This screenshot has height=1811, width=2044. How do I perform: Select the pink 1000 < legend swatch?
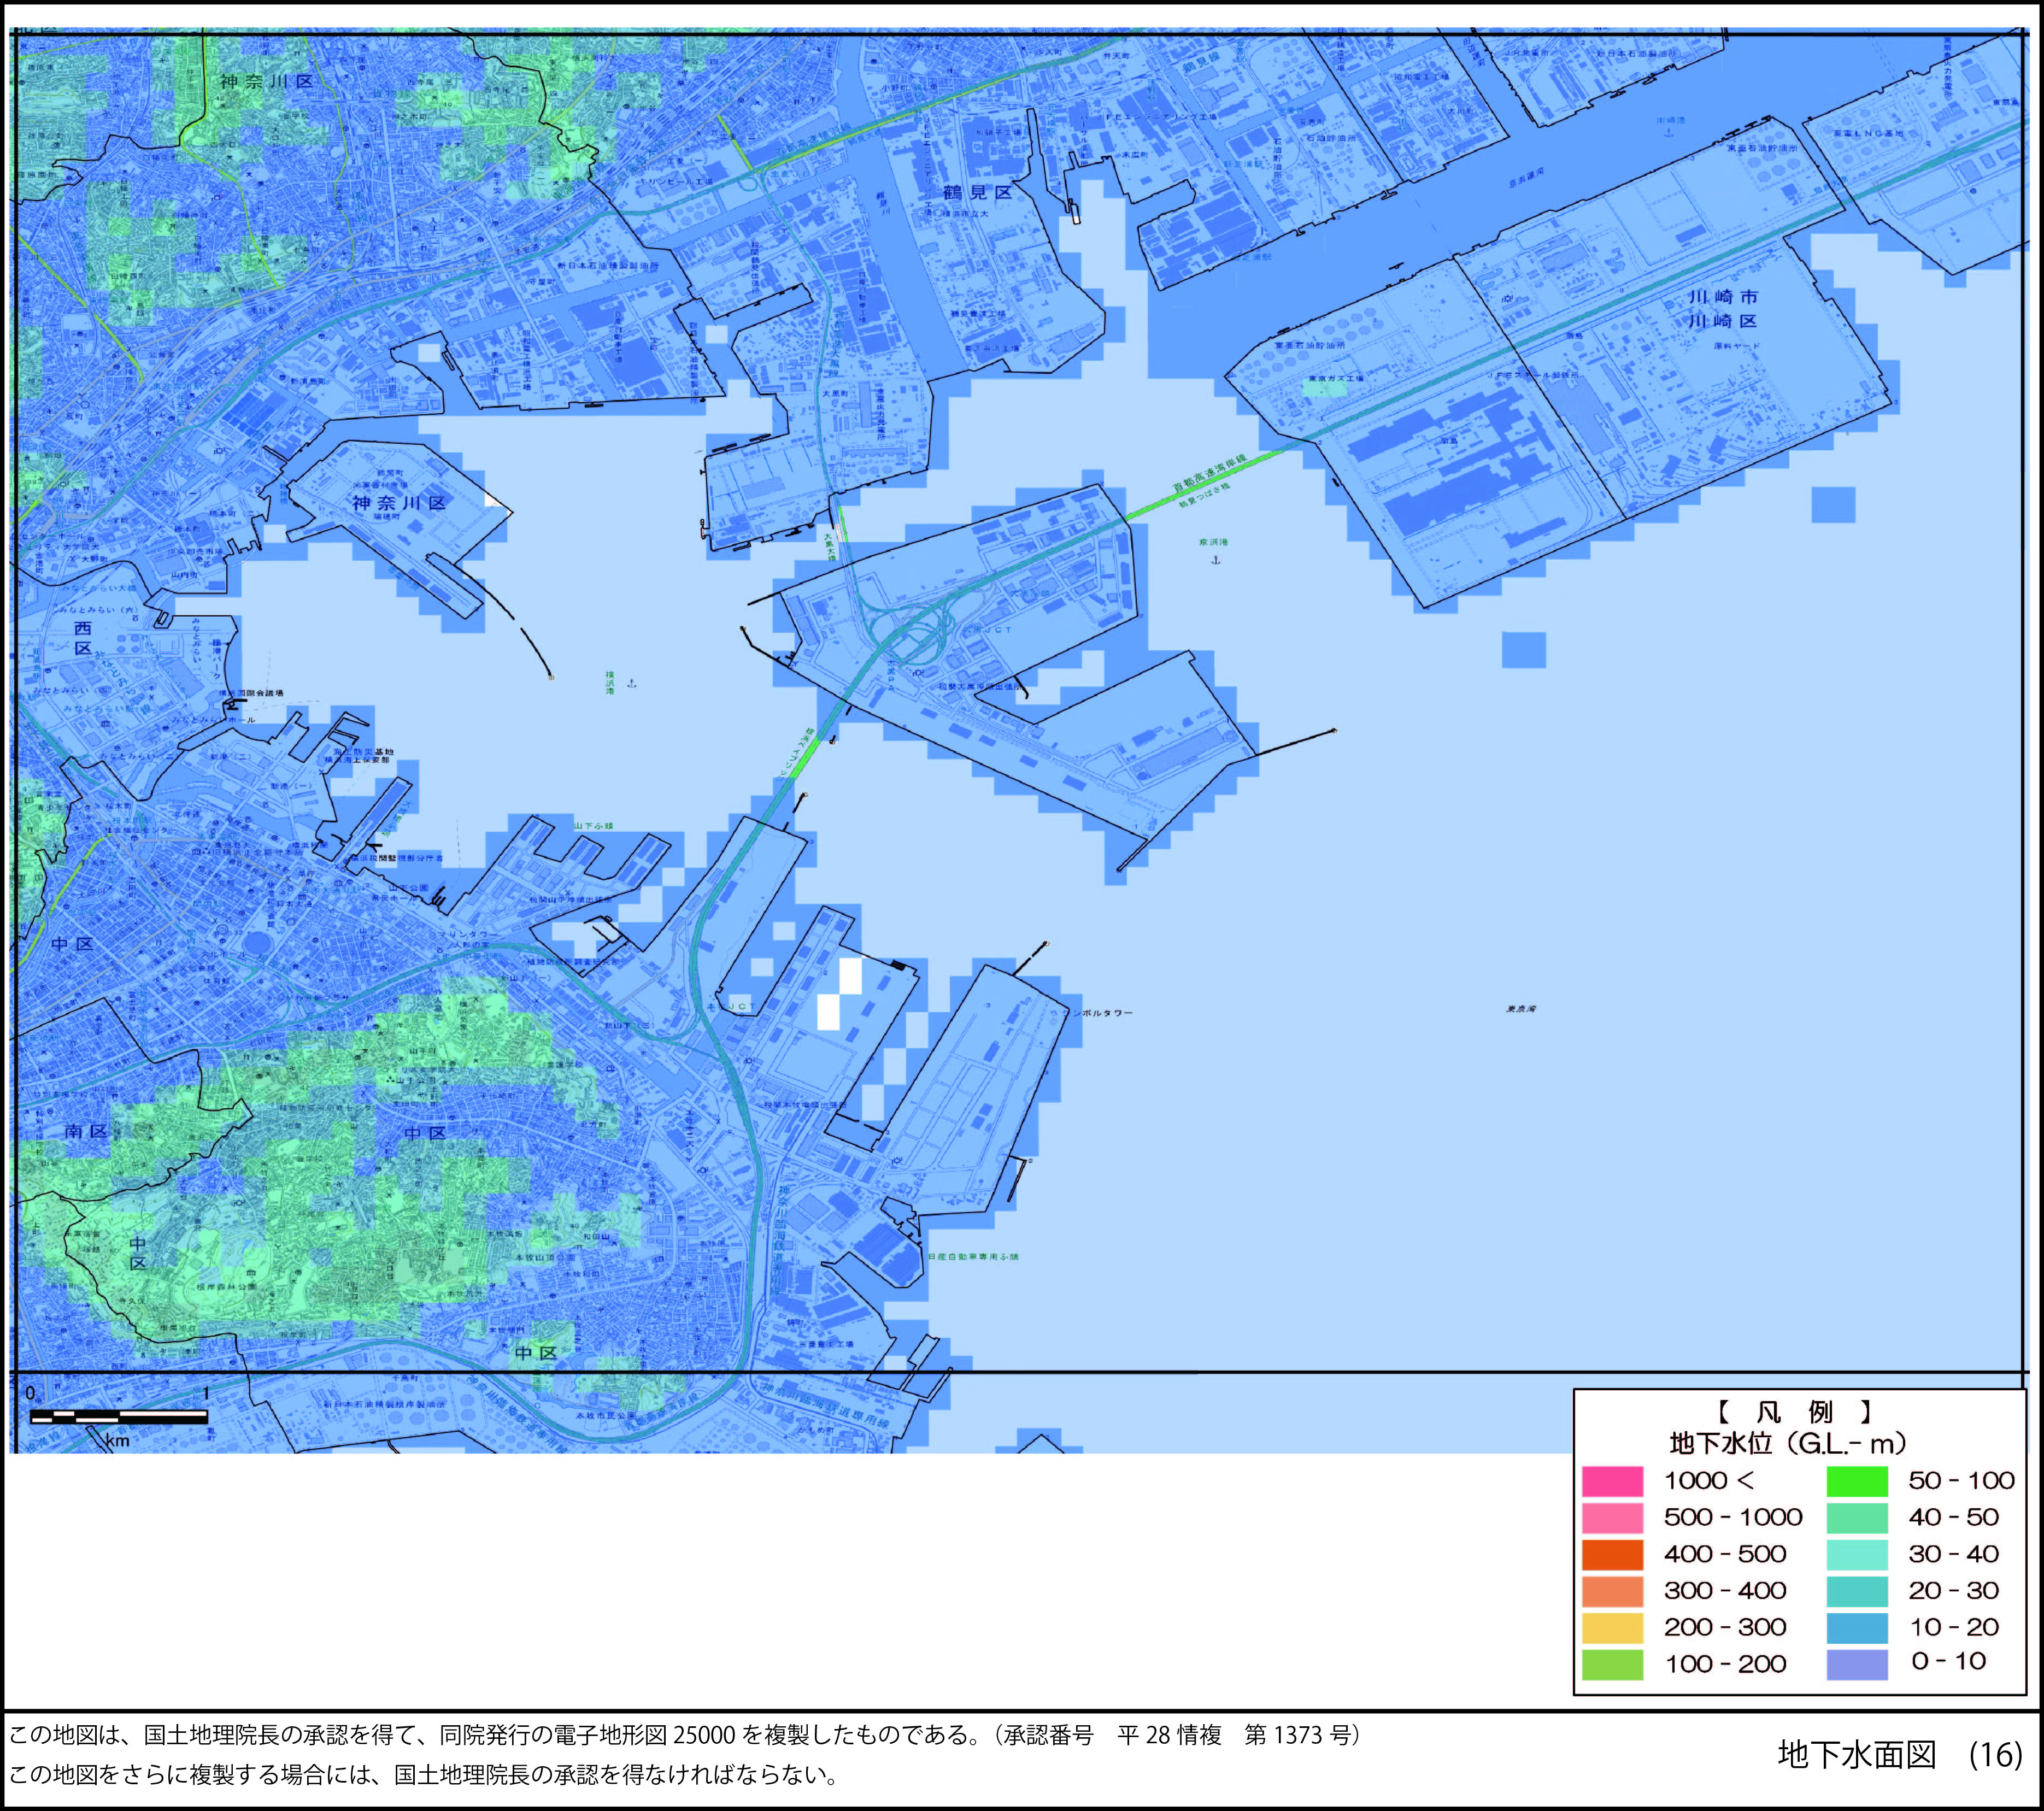1612,1481
